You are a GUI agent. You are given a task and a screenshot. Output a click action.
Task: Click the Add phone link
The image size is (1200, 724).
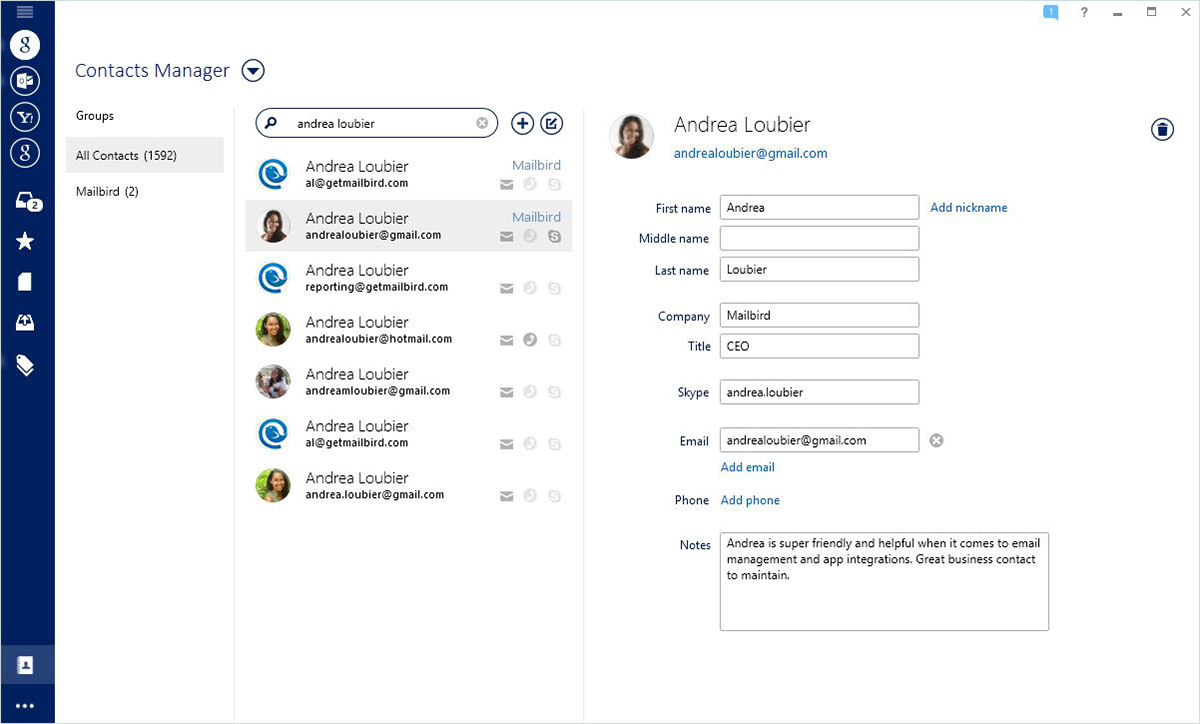tap(750, 500)
